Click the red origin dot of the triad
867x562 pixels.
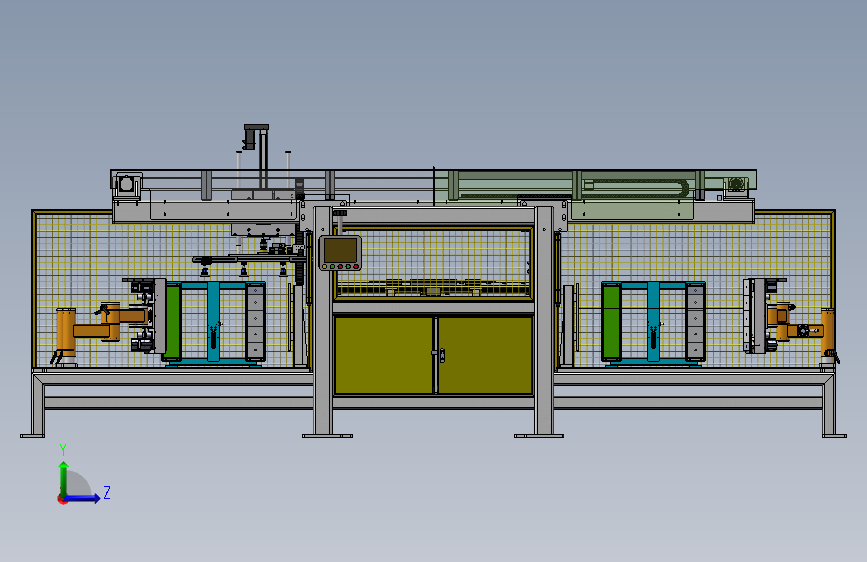pyautogui.click(x=62, y=499)
